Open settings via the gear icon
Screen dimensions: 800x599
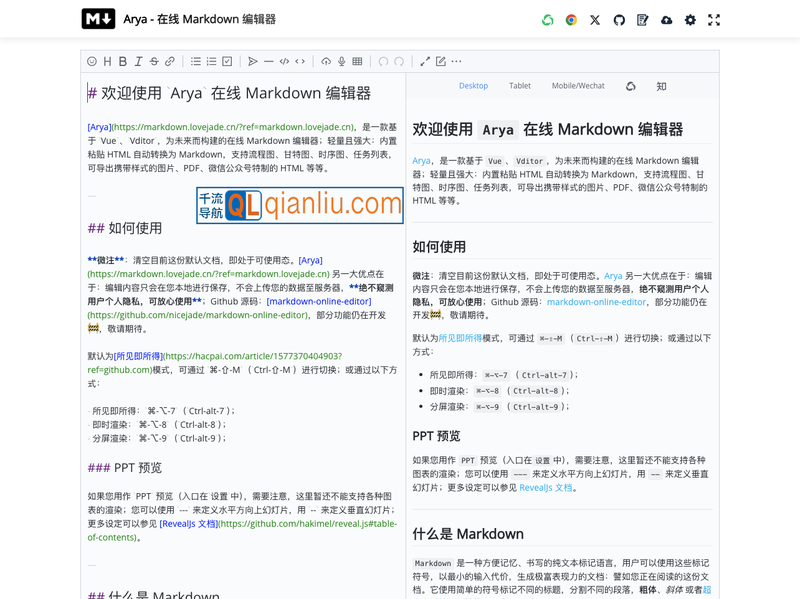tap(690, 20)
